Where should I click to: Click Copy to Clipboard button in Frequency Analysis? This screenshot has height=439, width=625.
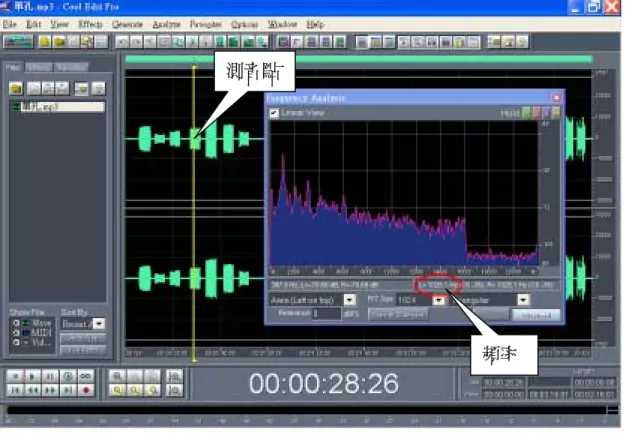point(397,314)
